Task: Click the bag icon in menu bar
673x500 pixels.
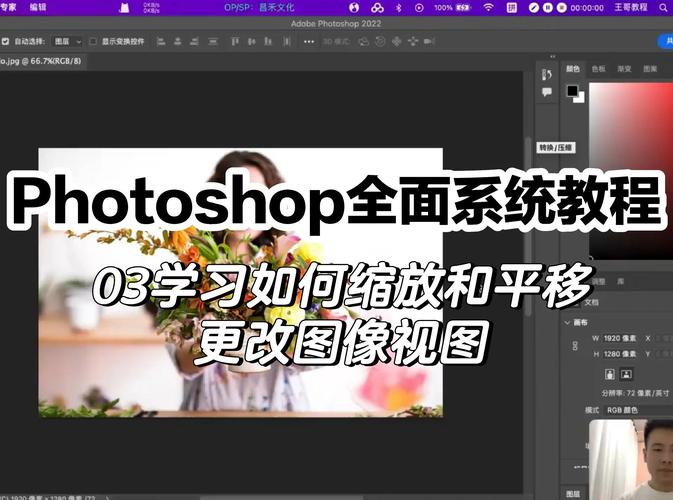Action: 124,7
